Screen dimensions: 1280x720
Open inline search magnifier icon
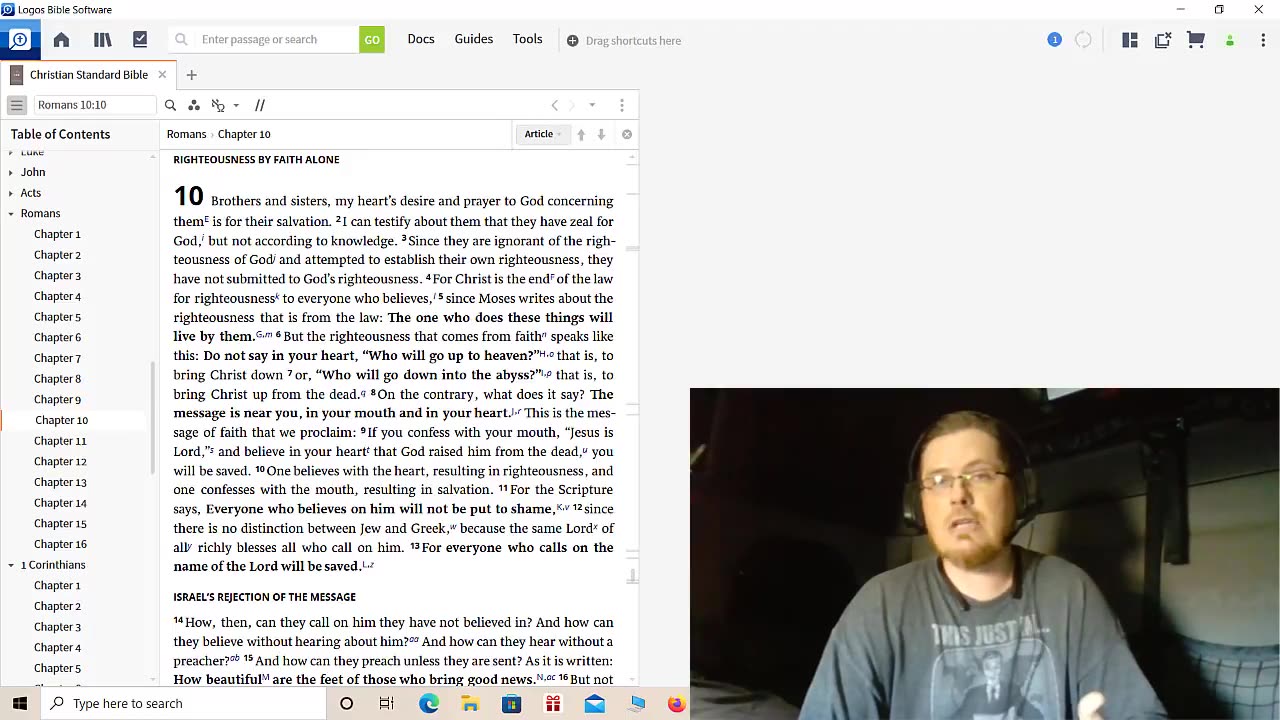coord(170,105)
